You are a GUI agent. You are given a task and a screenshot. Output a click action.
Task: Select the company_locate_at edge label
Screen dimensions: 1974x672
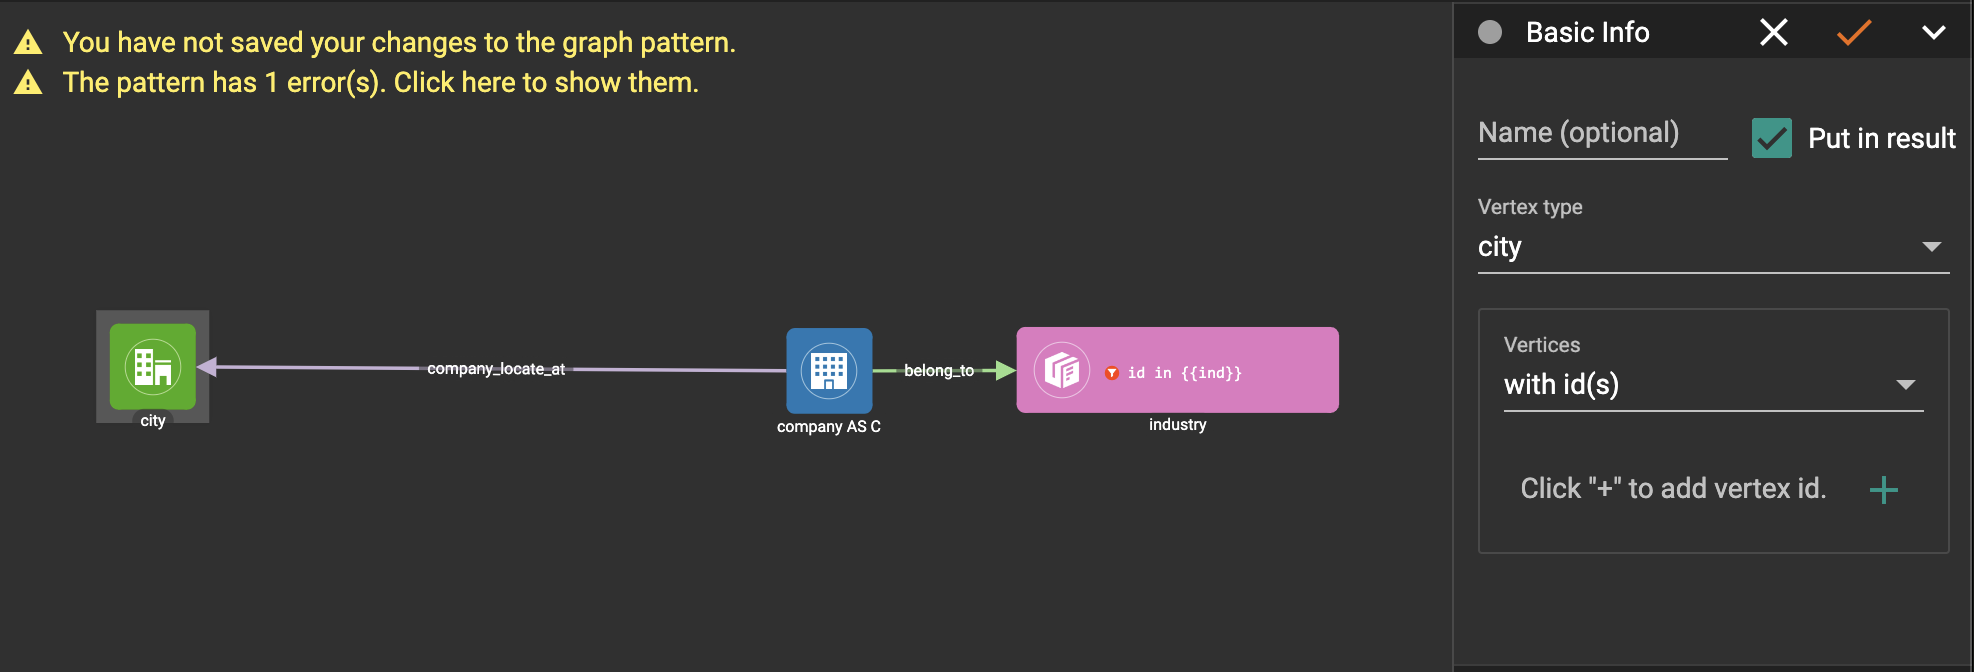coord(496,369)
